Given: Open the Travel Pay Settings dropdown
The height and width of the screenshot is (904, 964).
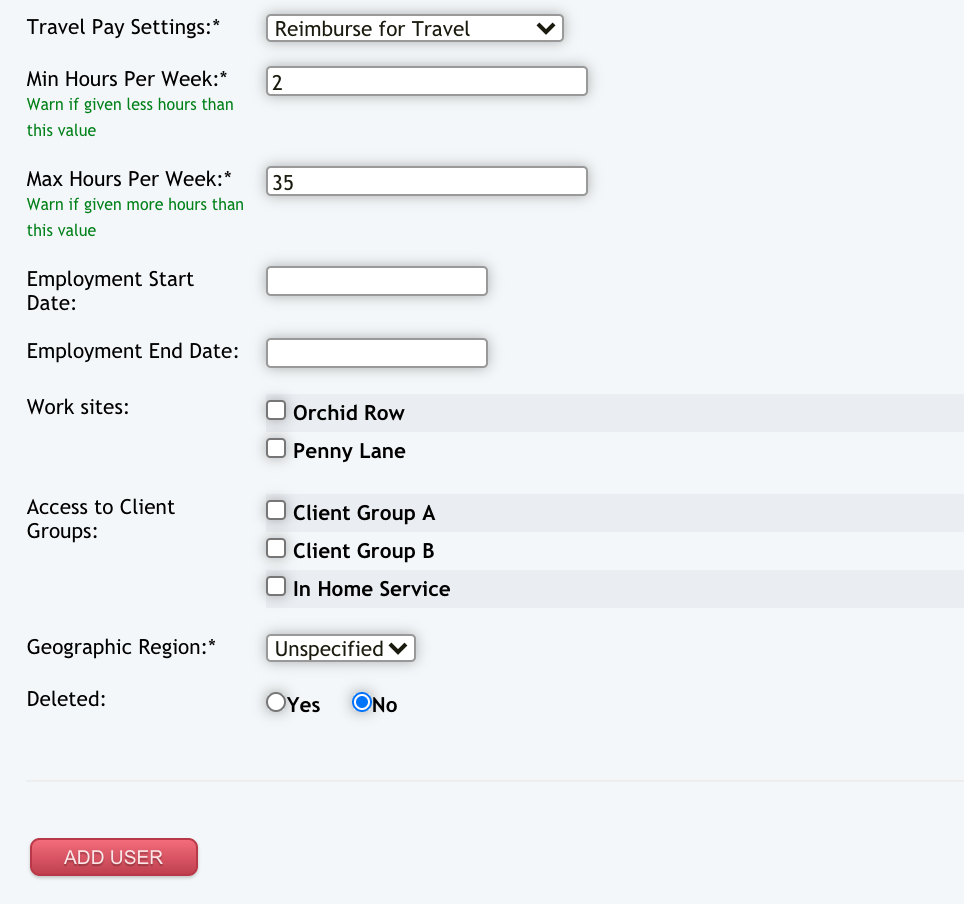Looking at the screenshot, I should point(415,29).
